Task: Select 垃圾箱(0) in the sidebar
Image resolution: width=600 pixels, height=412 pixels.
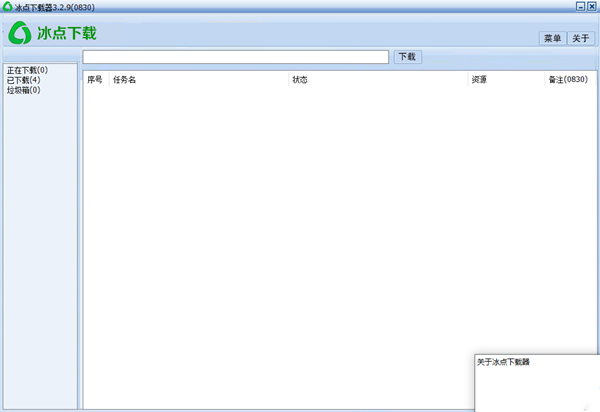Action: coord(23,90)
